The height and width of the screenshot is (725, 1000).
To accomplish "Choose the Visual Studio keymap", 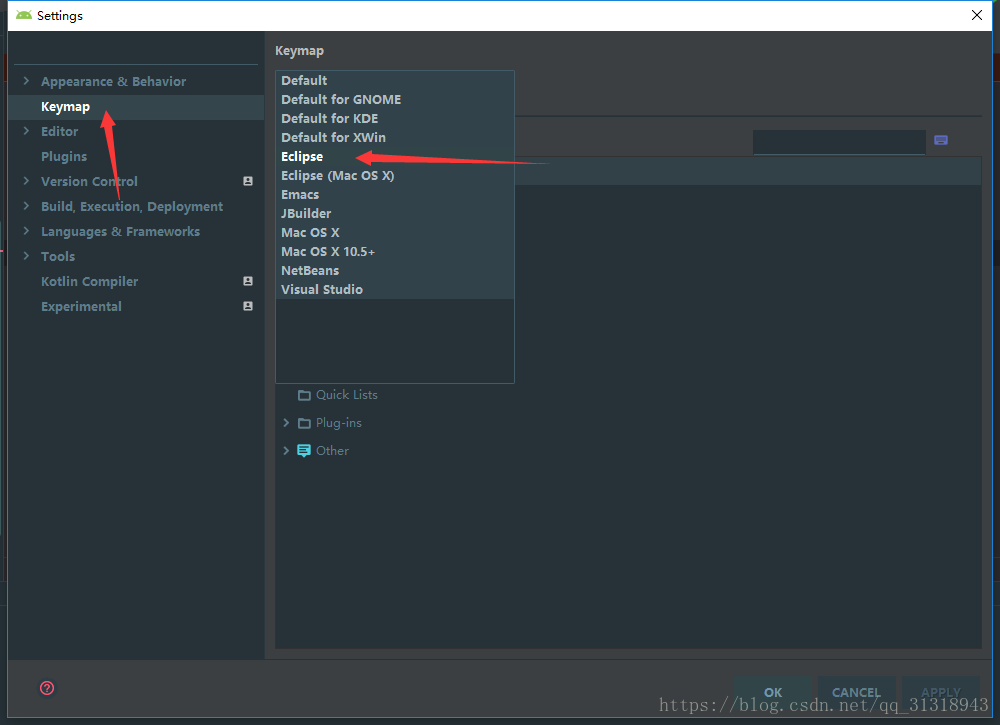I will (x=395, y=289).
